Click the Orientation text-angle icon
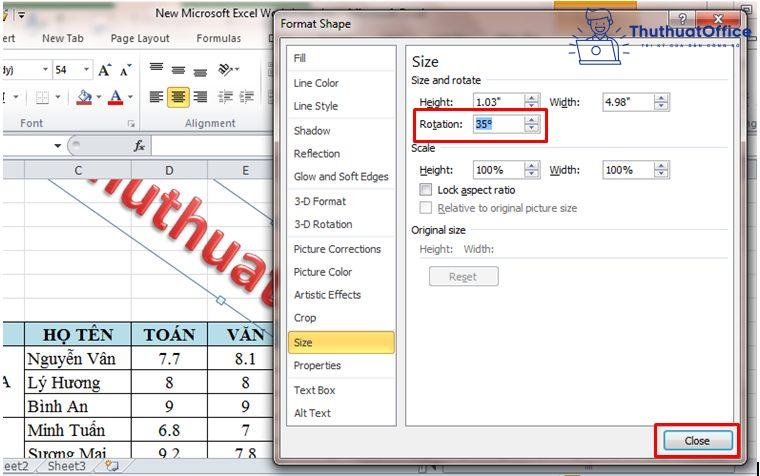This screenshot has height=476, width=760. pos(225,69)
